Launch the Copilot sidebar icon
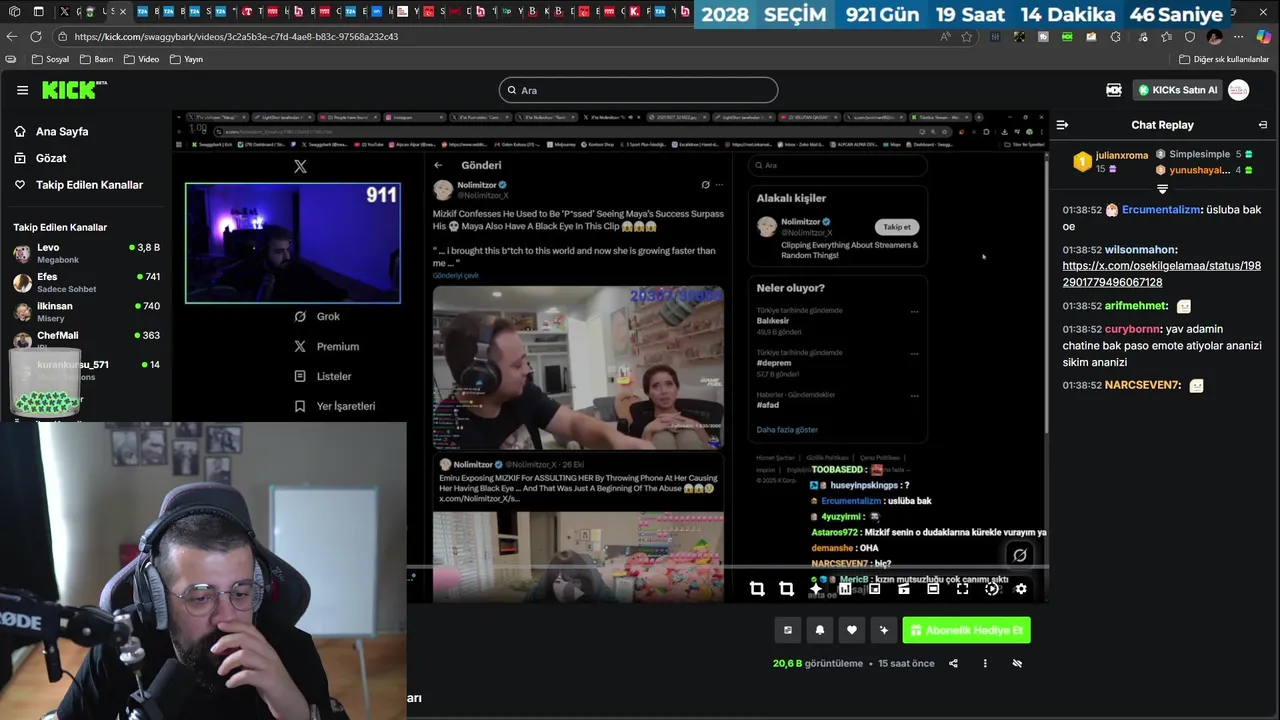Image resolution: width=1280 pixels, height=720 pixels. 1264,37
